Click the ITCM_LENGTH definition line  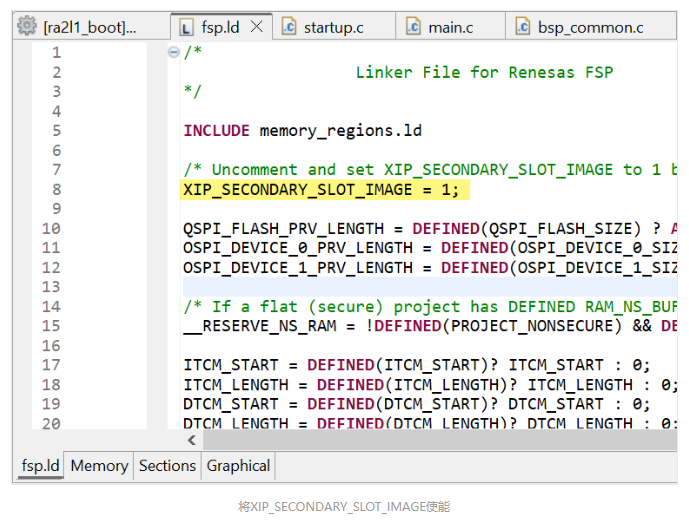[x=430, y=385]
